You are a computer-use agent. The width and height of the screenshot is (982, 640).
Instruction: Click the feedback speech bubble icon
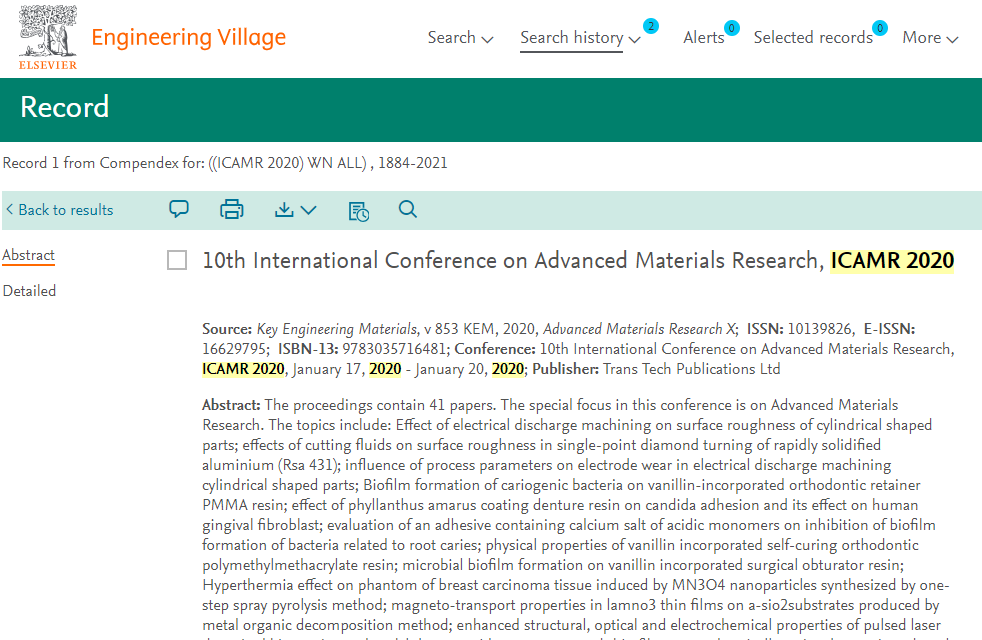(x=179, y=210)
